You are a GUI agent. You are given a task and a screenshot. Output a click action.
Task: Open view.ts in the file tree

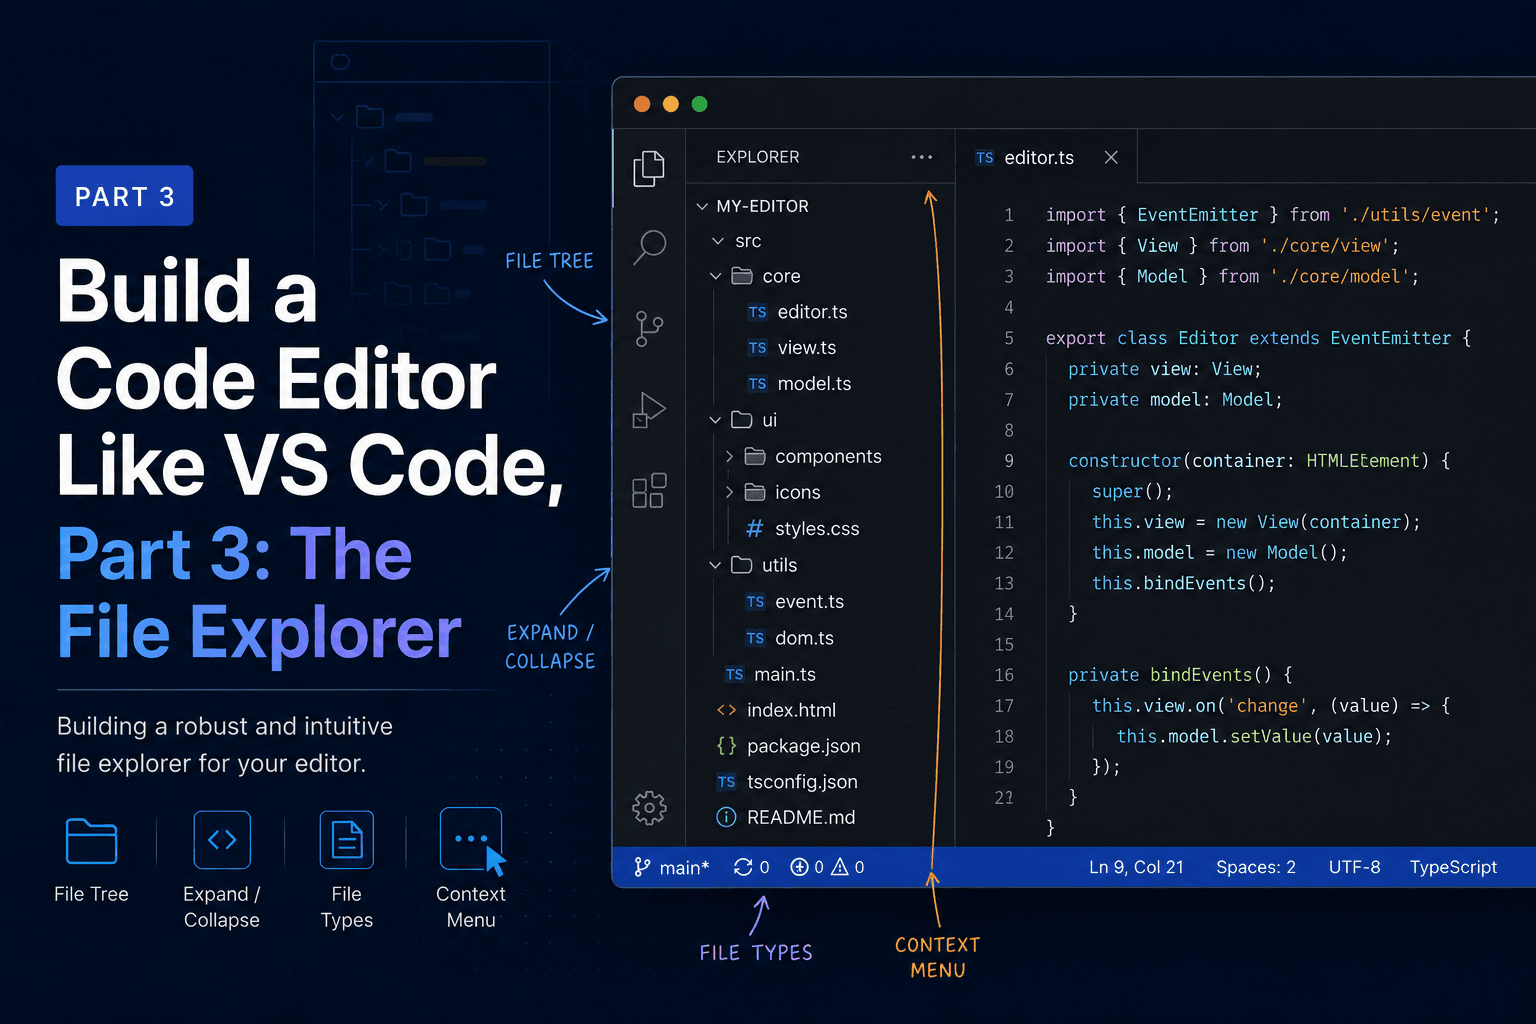pyautogui.click(x=807, y=348)
